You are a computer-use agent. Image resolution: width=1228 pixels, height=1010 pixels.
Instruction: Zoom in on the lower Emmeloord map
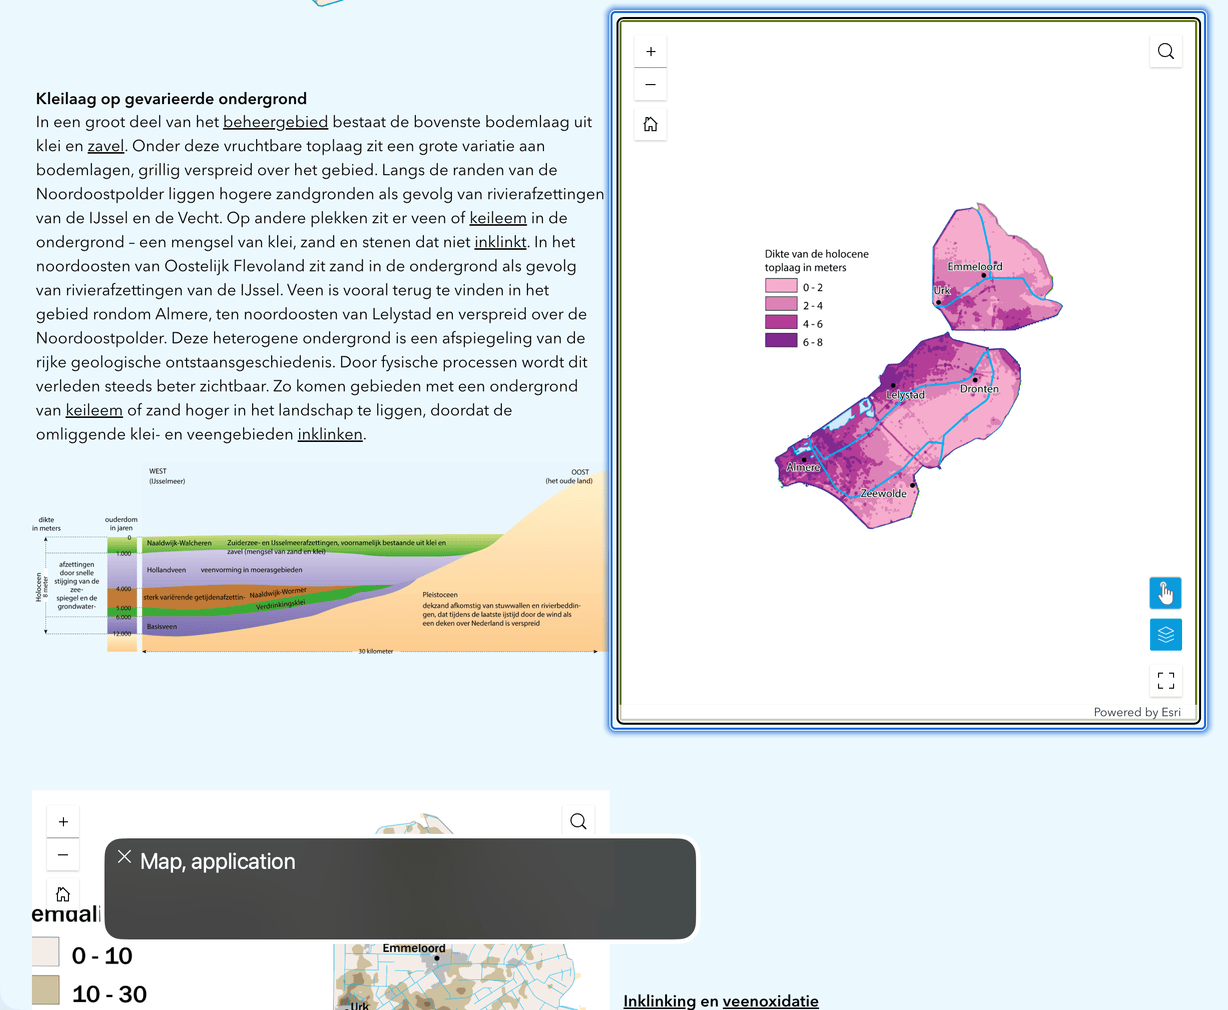point(63,822)
